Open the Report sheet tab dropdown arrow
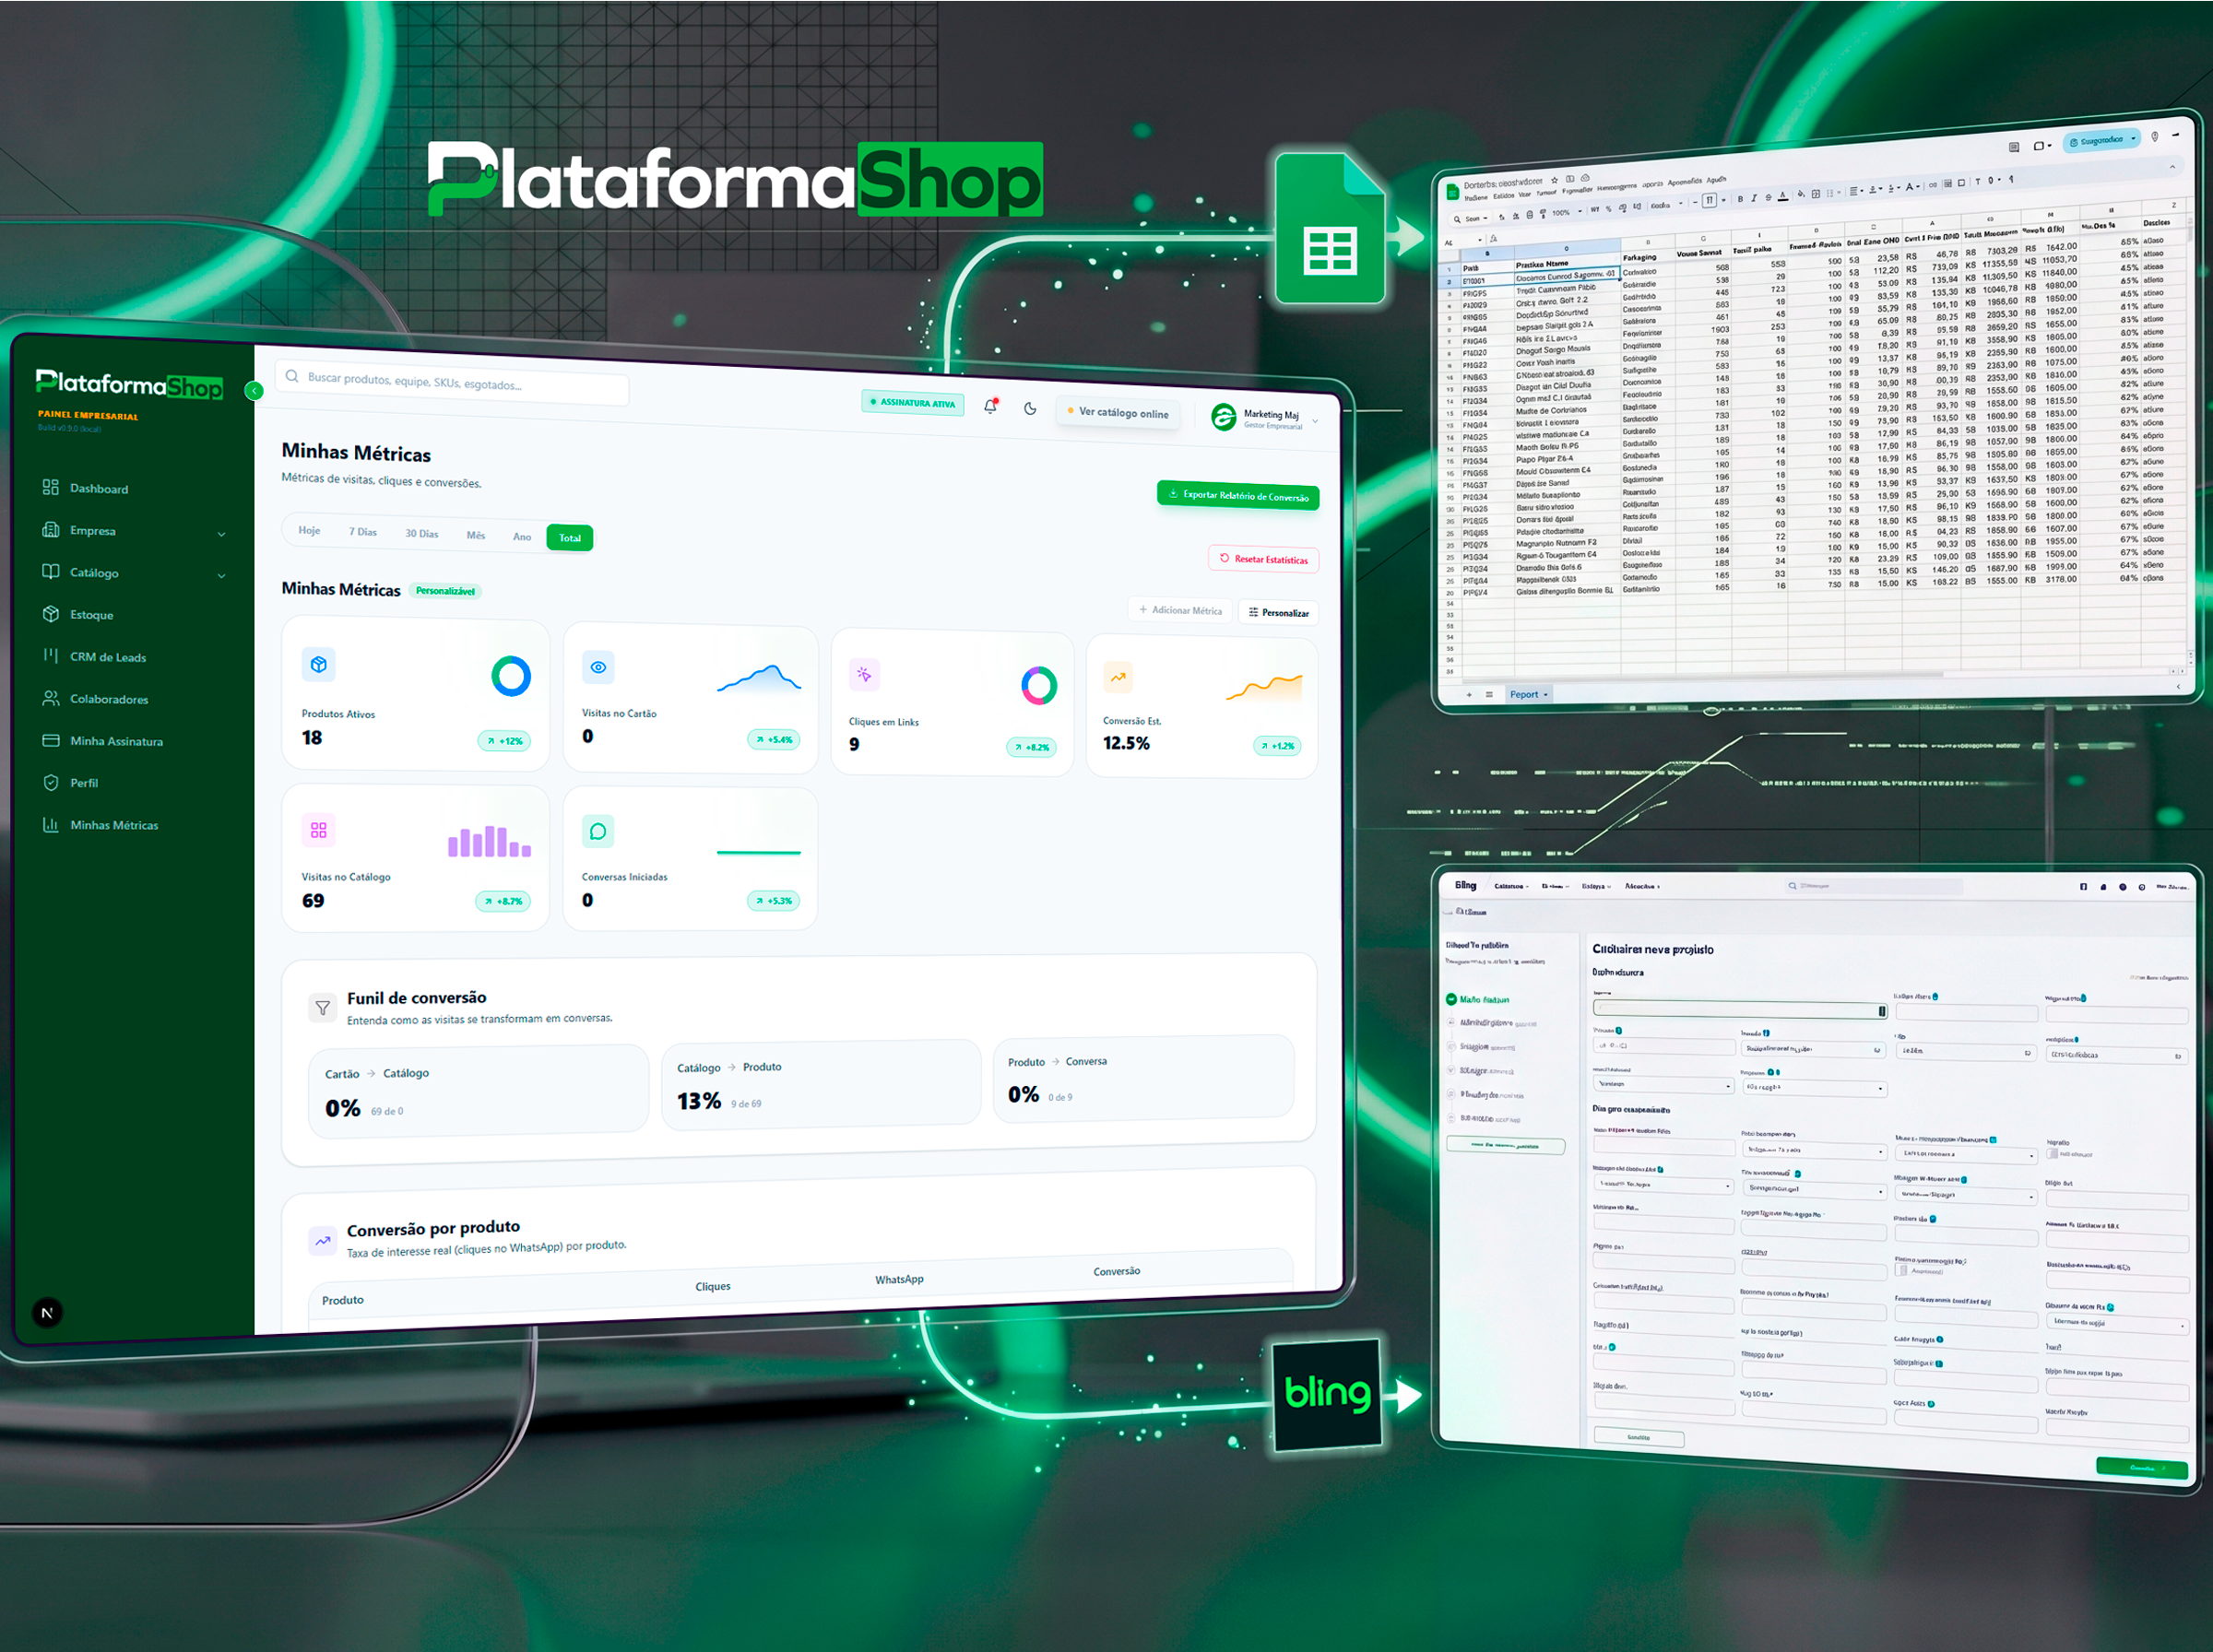This screenshot has height=1652, width=2213. pos(1546,695)
